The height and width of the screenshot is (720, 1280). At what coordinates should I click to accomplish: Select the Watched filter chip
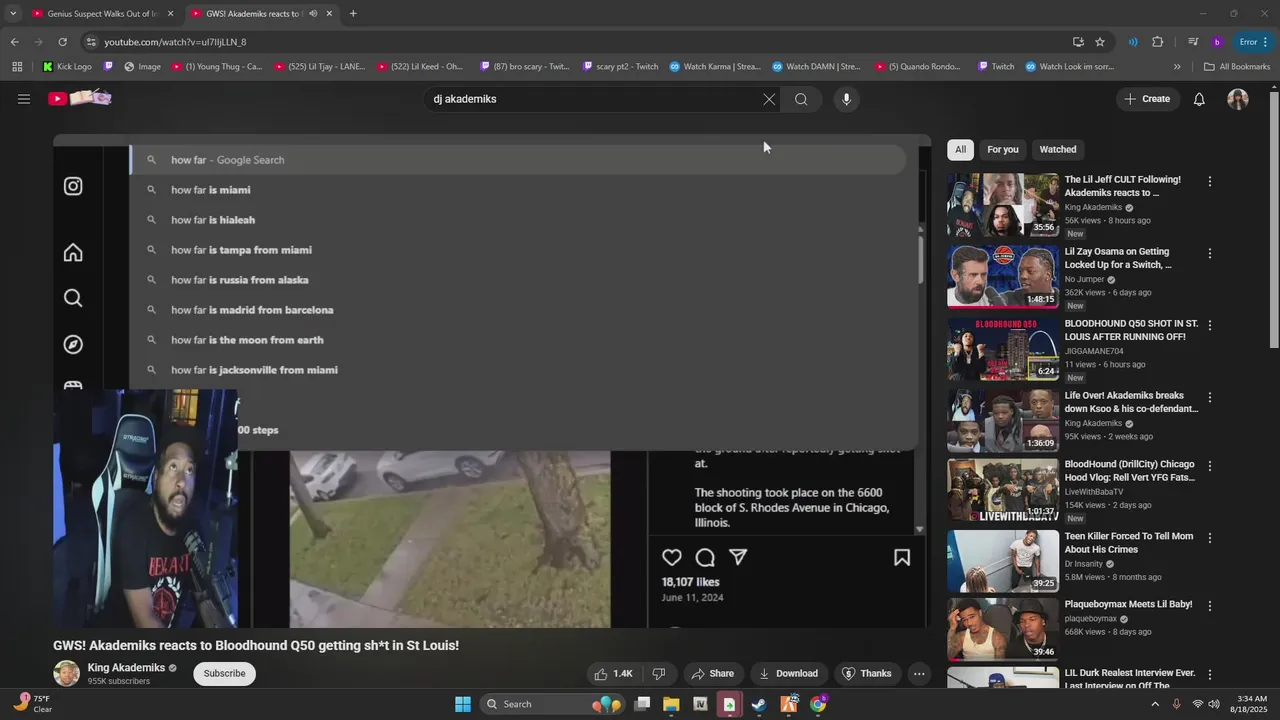[x=1058, y=149]
